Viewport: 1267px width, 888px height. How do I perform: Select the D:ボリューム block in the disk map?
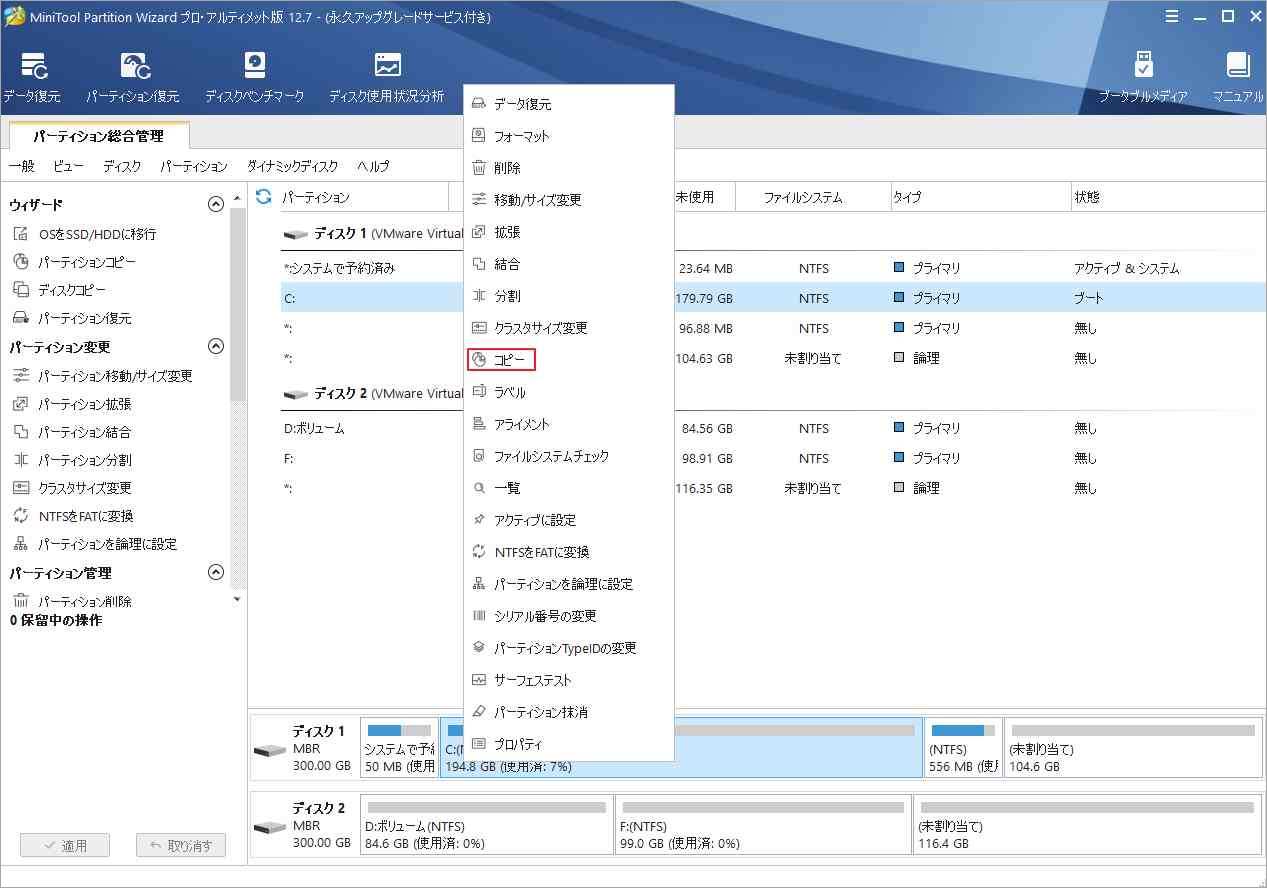pos(486,823)
